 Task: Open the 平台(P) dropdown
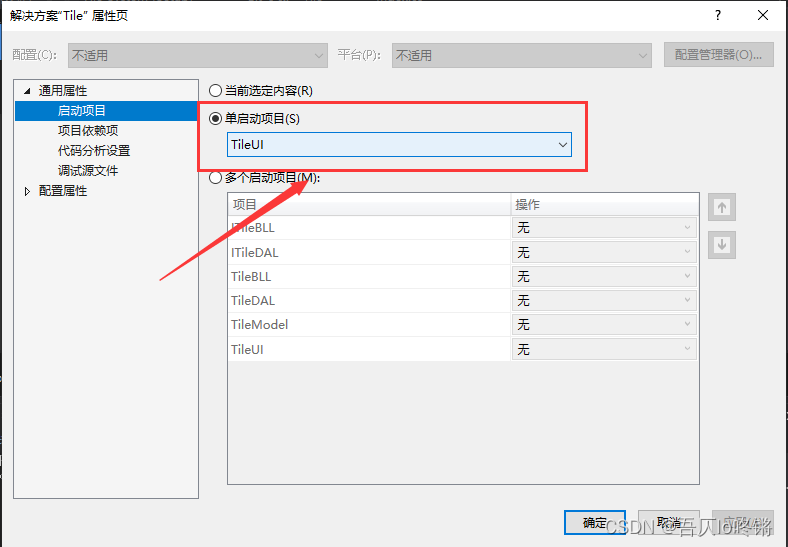point(522,55)
